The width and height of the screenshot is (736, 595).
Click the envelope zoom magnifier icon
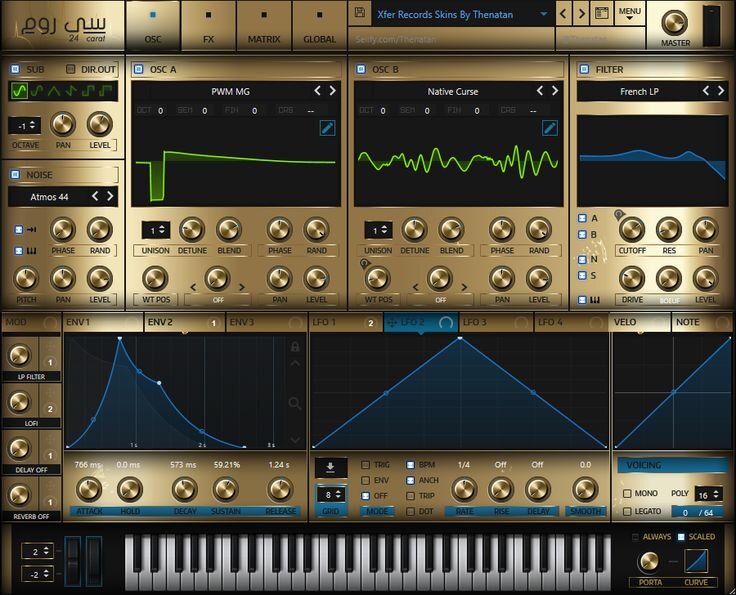coord(295,403)
